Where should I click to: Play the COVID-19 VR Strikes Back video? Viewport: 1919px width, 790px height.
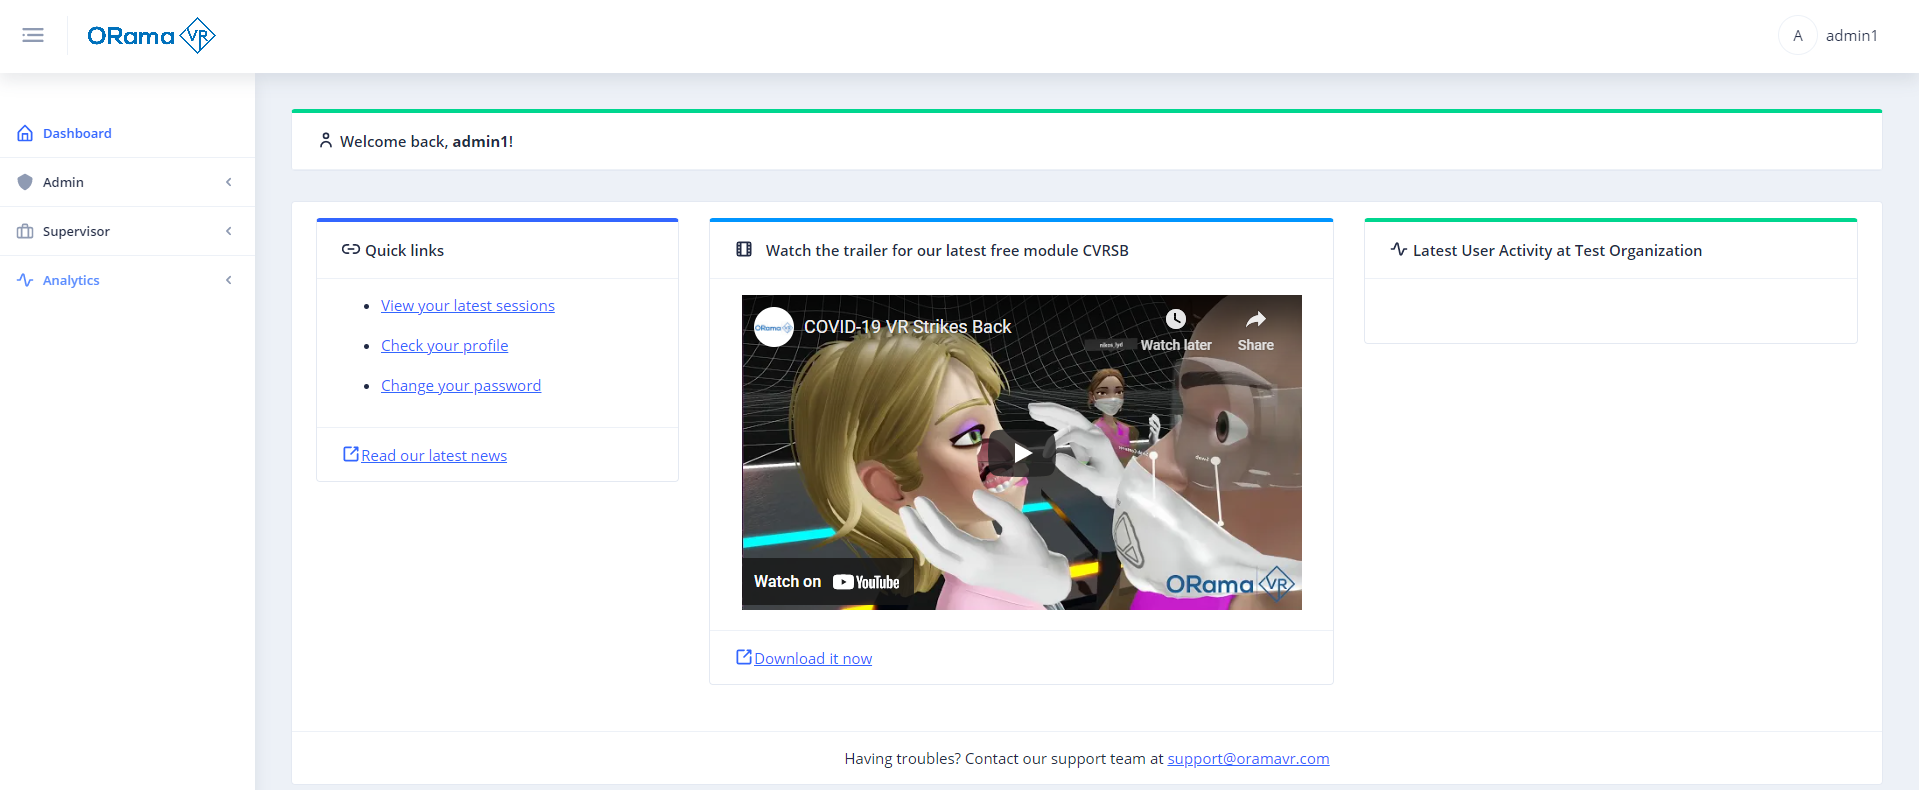pyautogui.click(x=1022, y=453)
